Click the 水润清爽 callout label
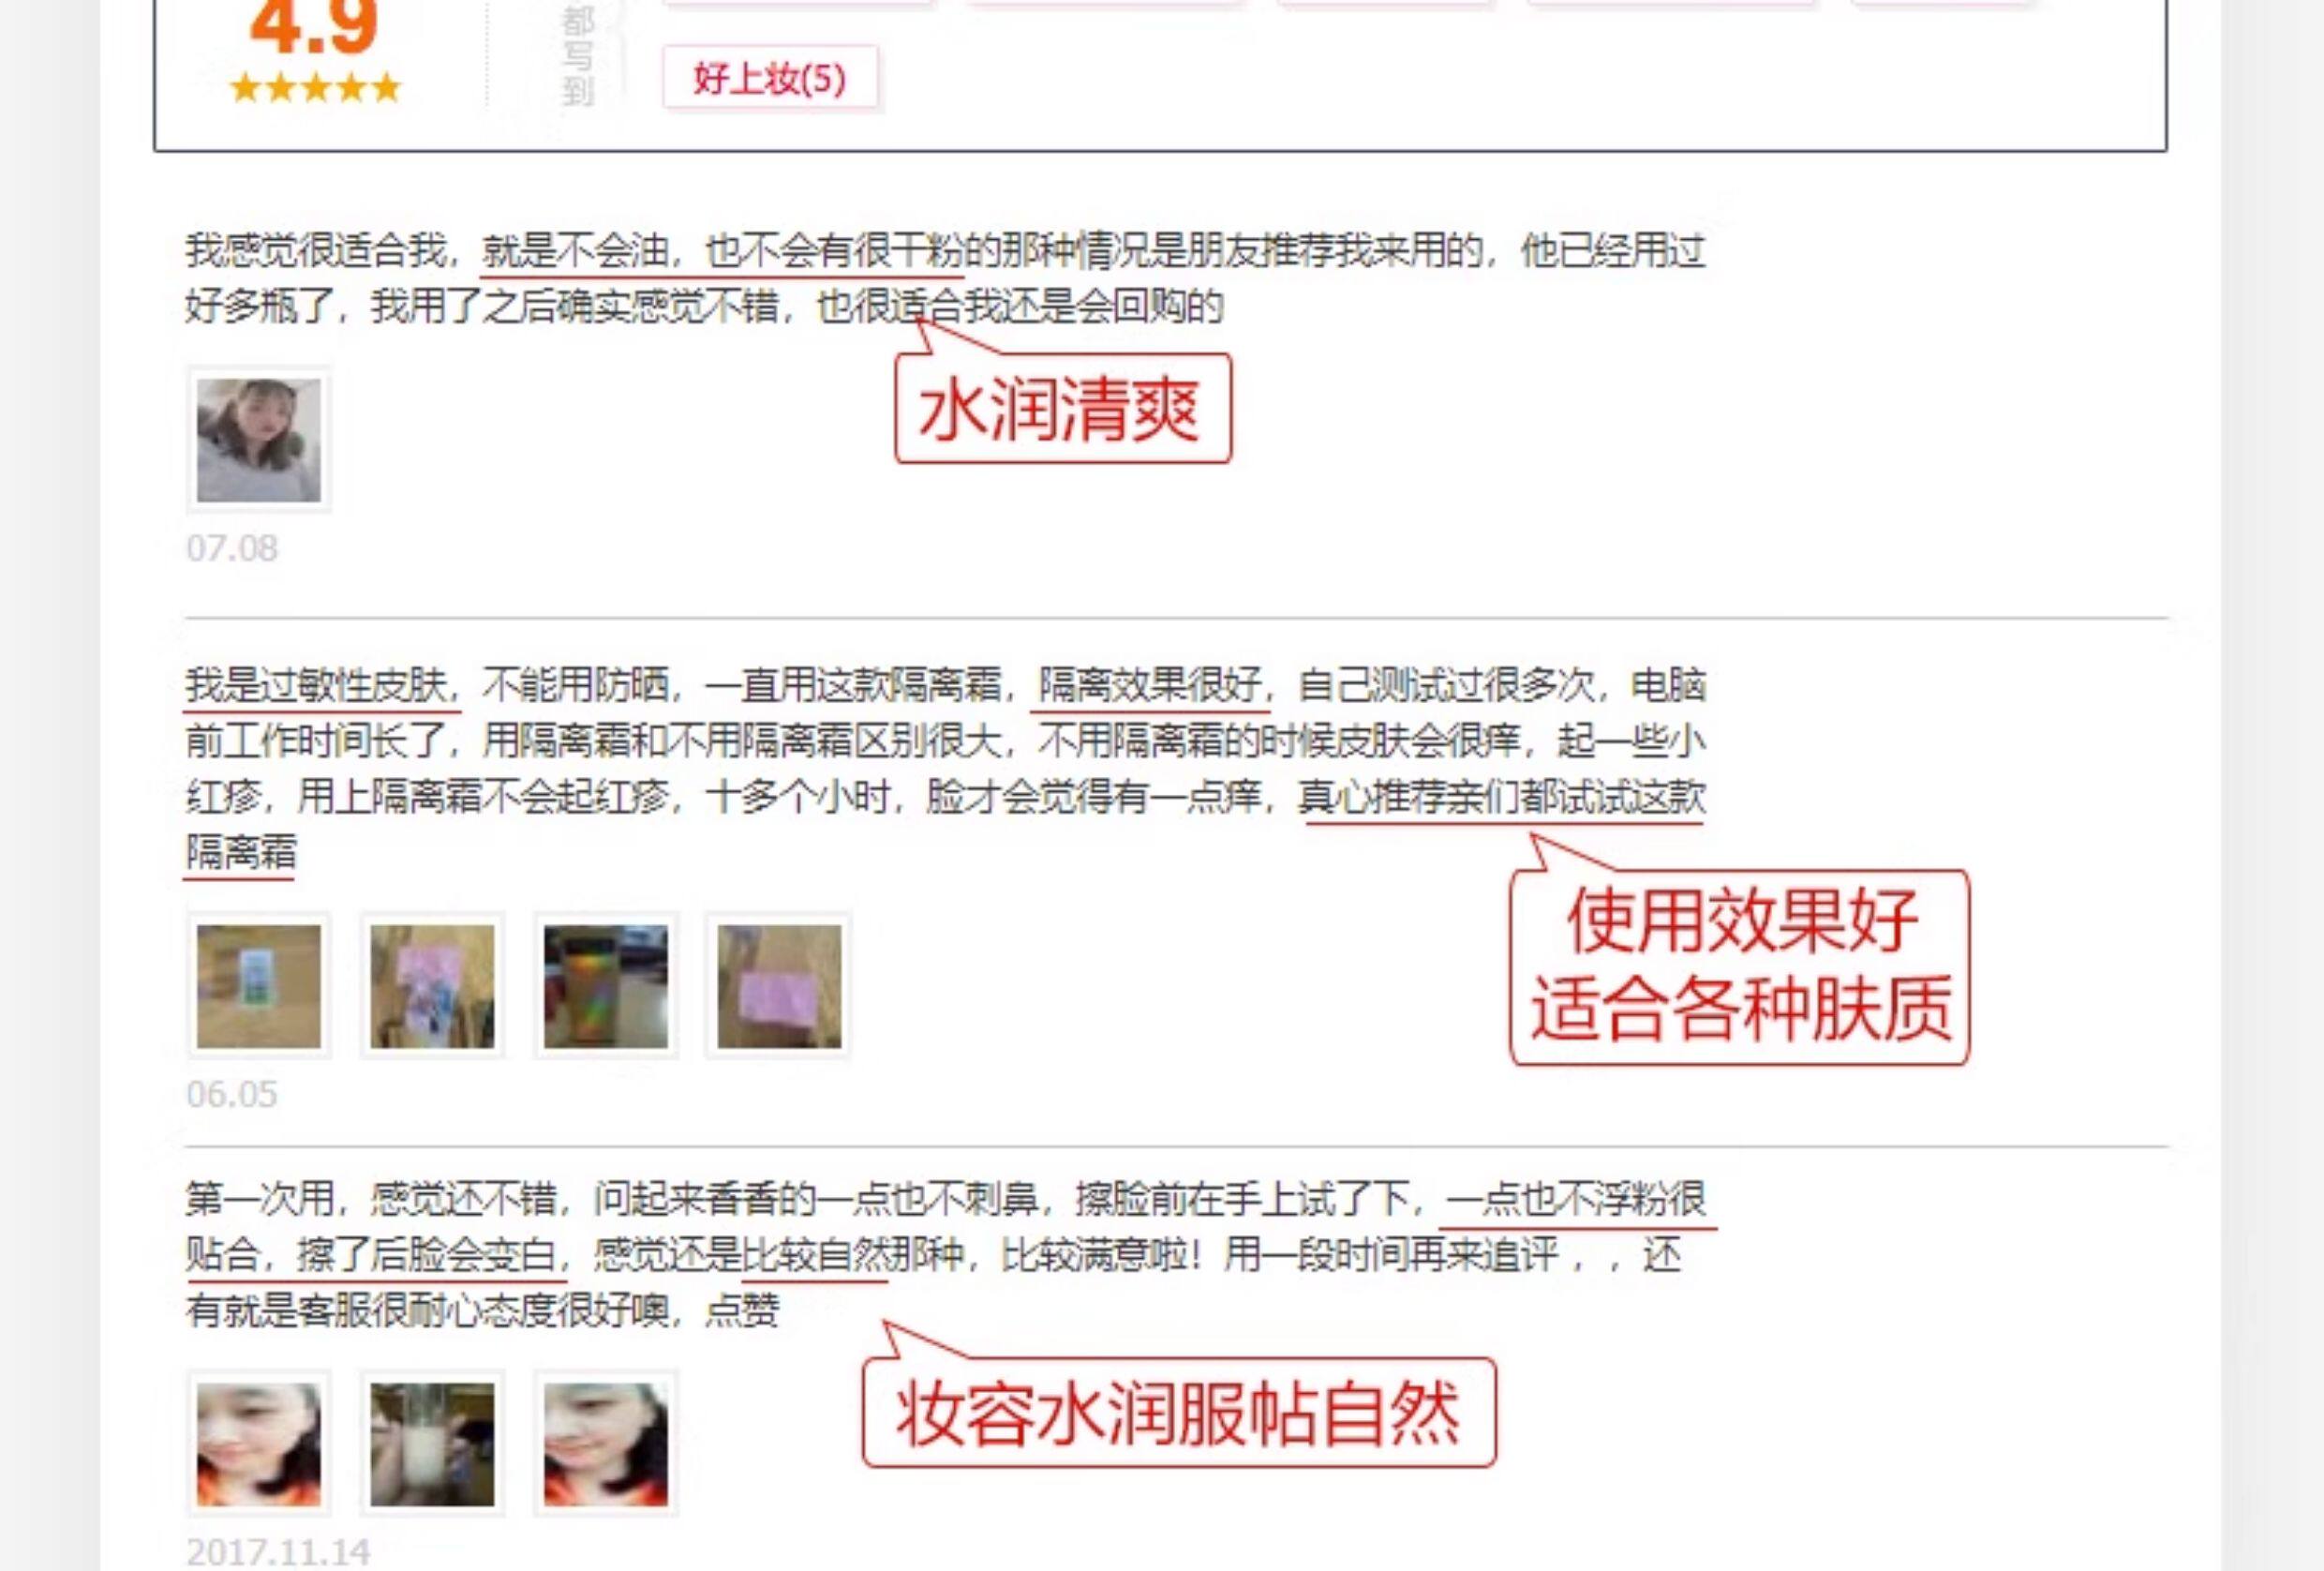 (1063, 408)
